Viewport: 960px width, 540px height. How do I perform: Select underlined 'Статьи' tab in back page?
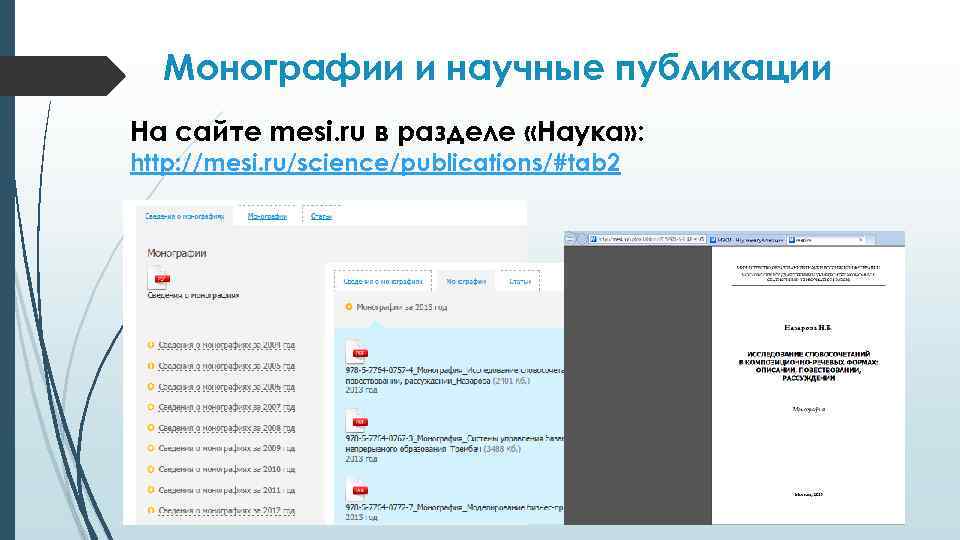(x=321, y=216)
